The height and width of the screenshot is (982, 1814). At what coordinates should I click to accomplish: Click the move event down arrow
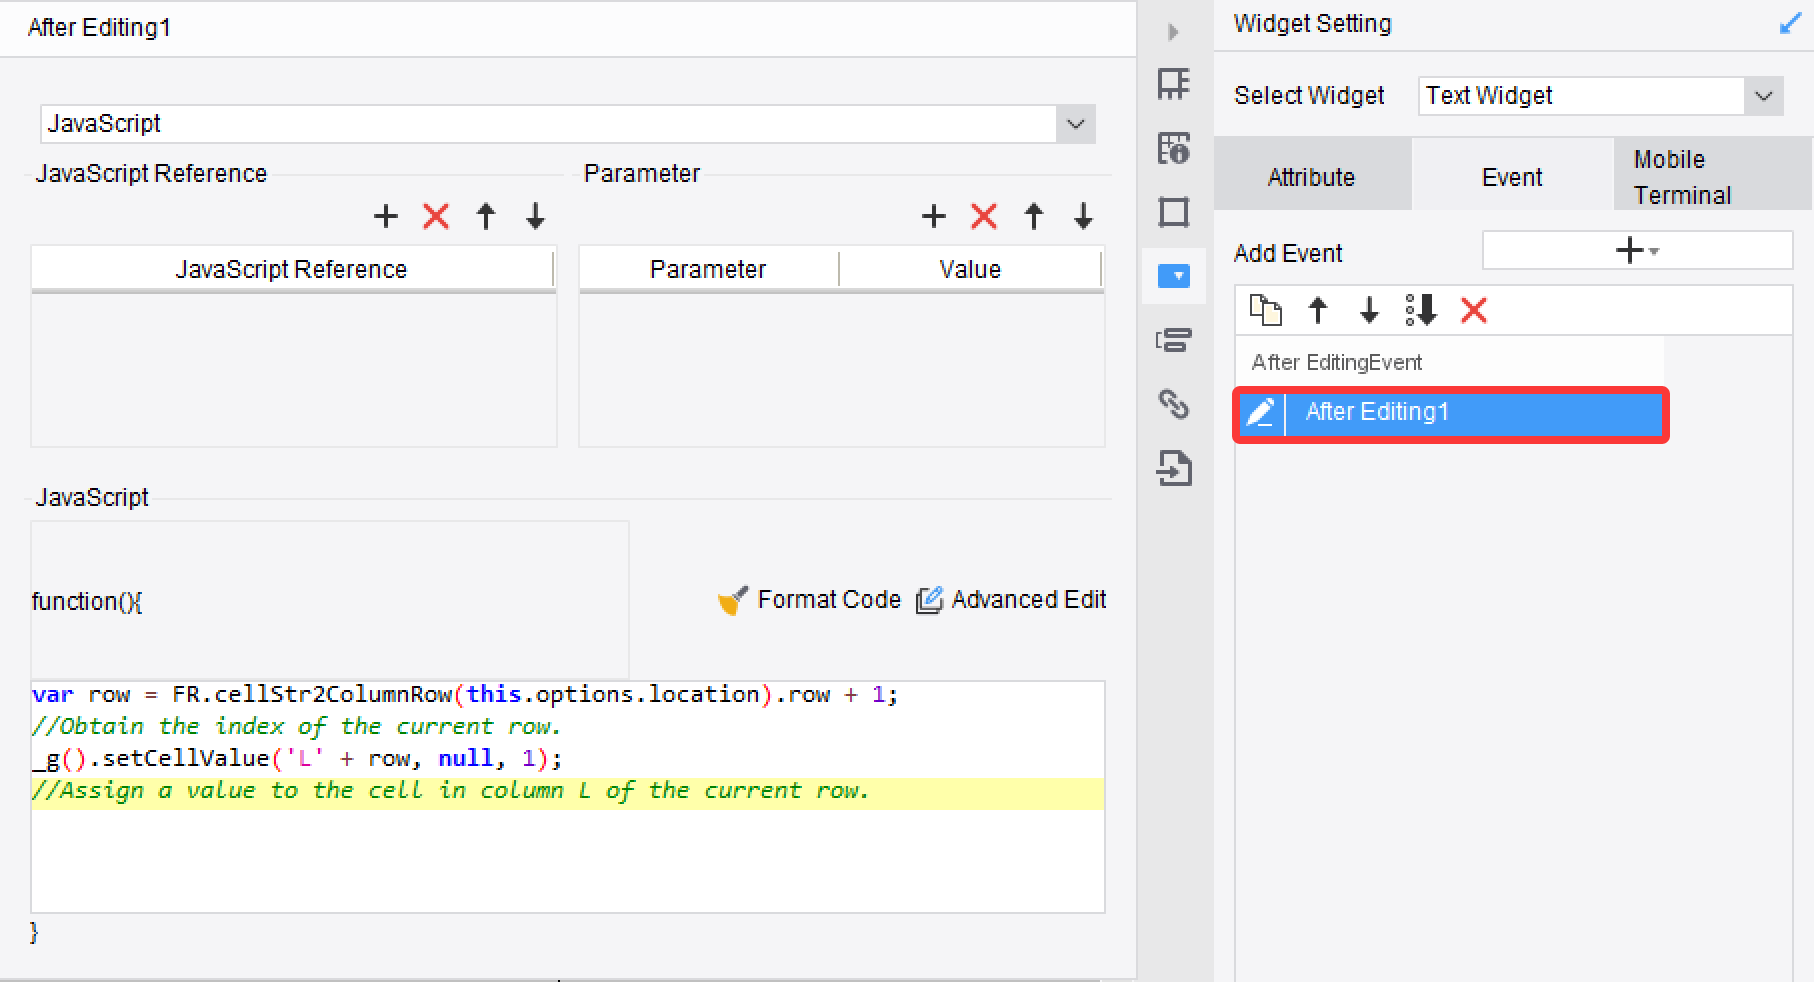(x=1368, y=311)
